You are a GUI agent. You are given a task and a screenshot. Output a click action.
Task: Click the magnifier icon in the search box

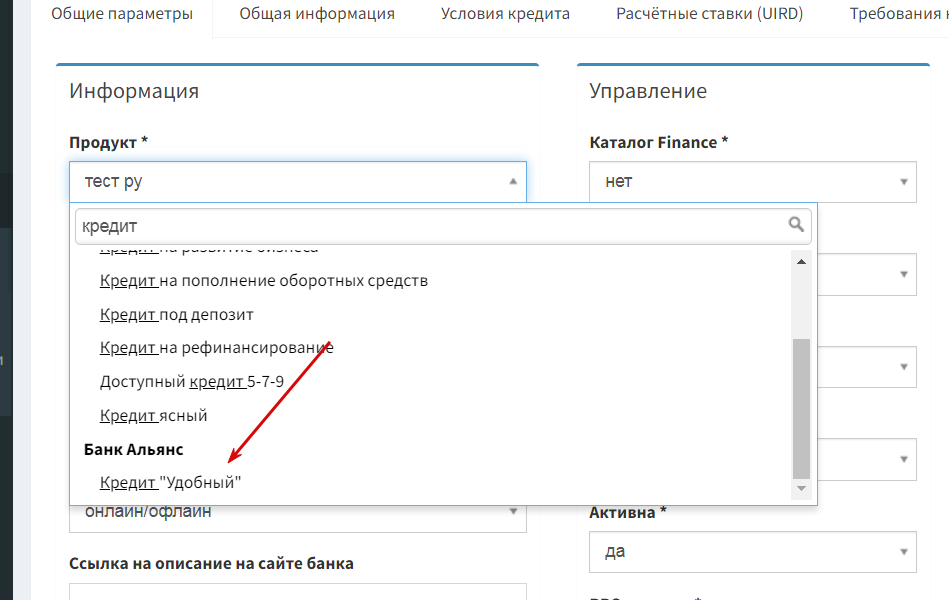[796, 225]
